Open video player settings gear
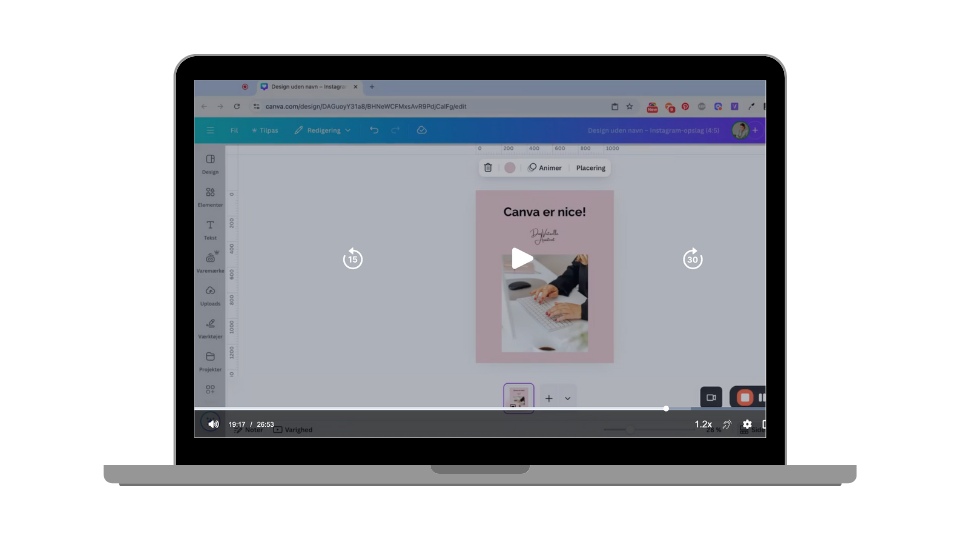 (x=746, y=424)
